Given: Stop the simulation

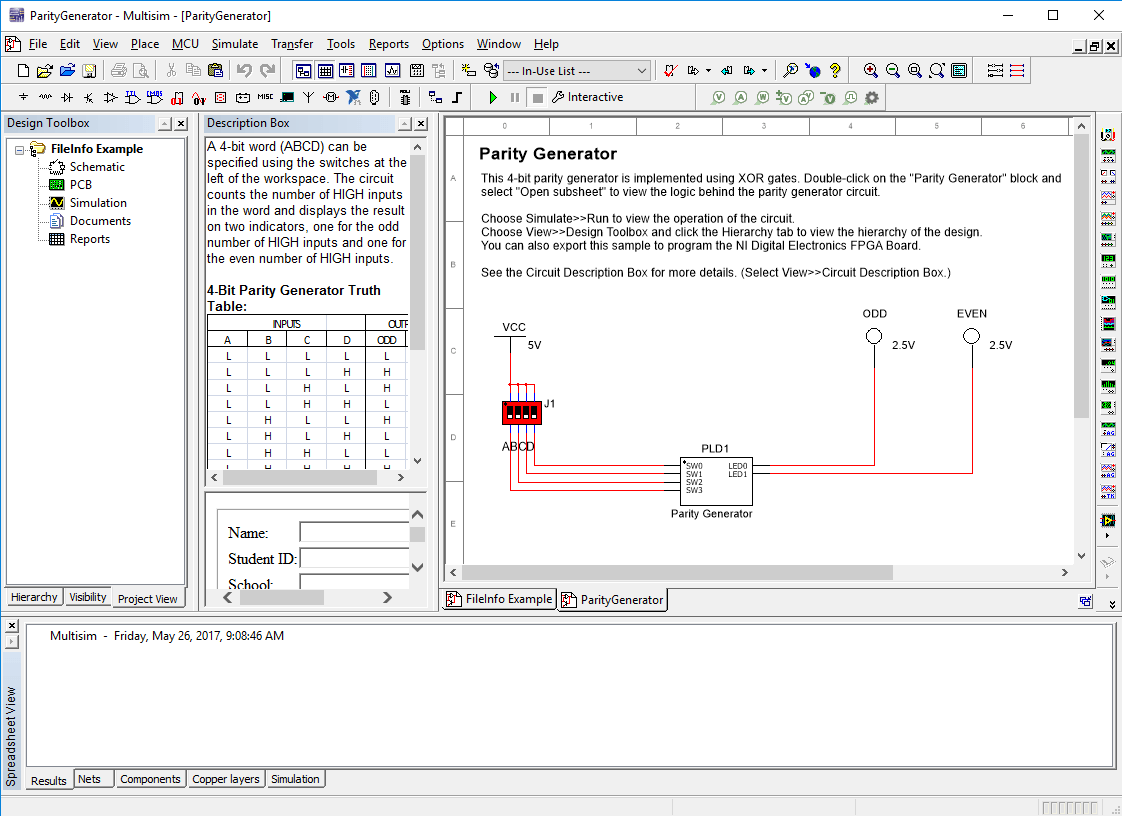Looking at the screenshot, I should click(537, 97).
